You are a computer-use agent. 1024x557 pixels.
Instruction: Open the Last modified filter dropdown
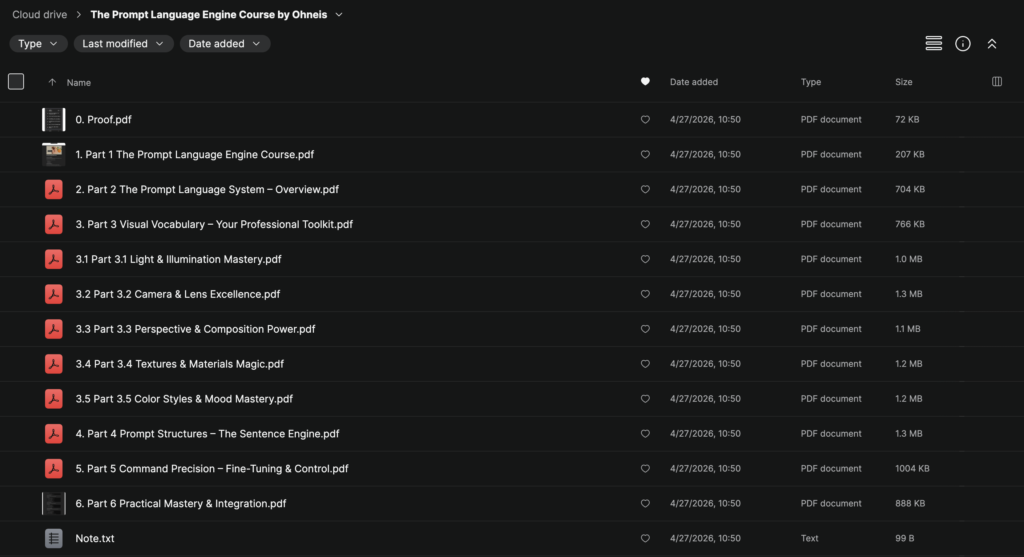(122, 44)
